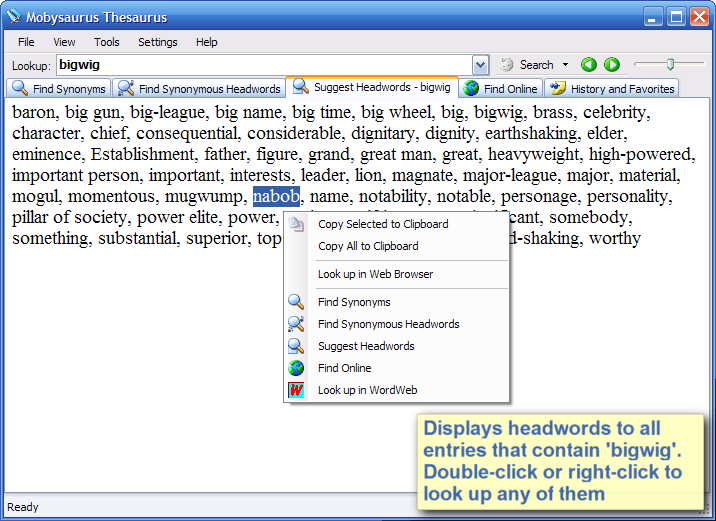Click the globe icon on Find Online tab
This screenshot has width=716, height=521.
pyautogui.click(x=471, y=88)
